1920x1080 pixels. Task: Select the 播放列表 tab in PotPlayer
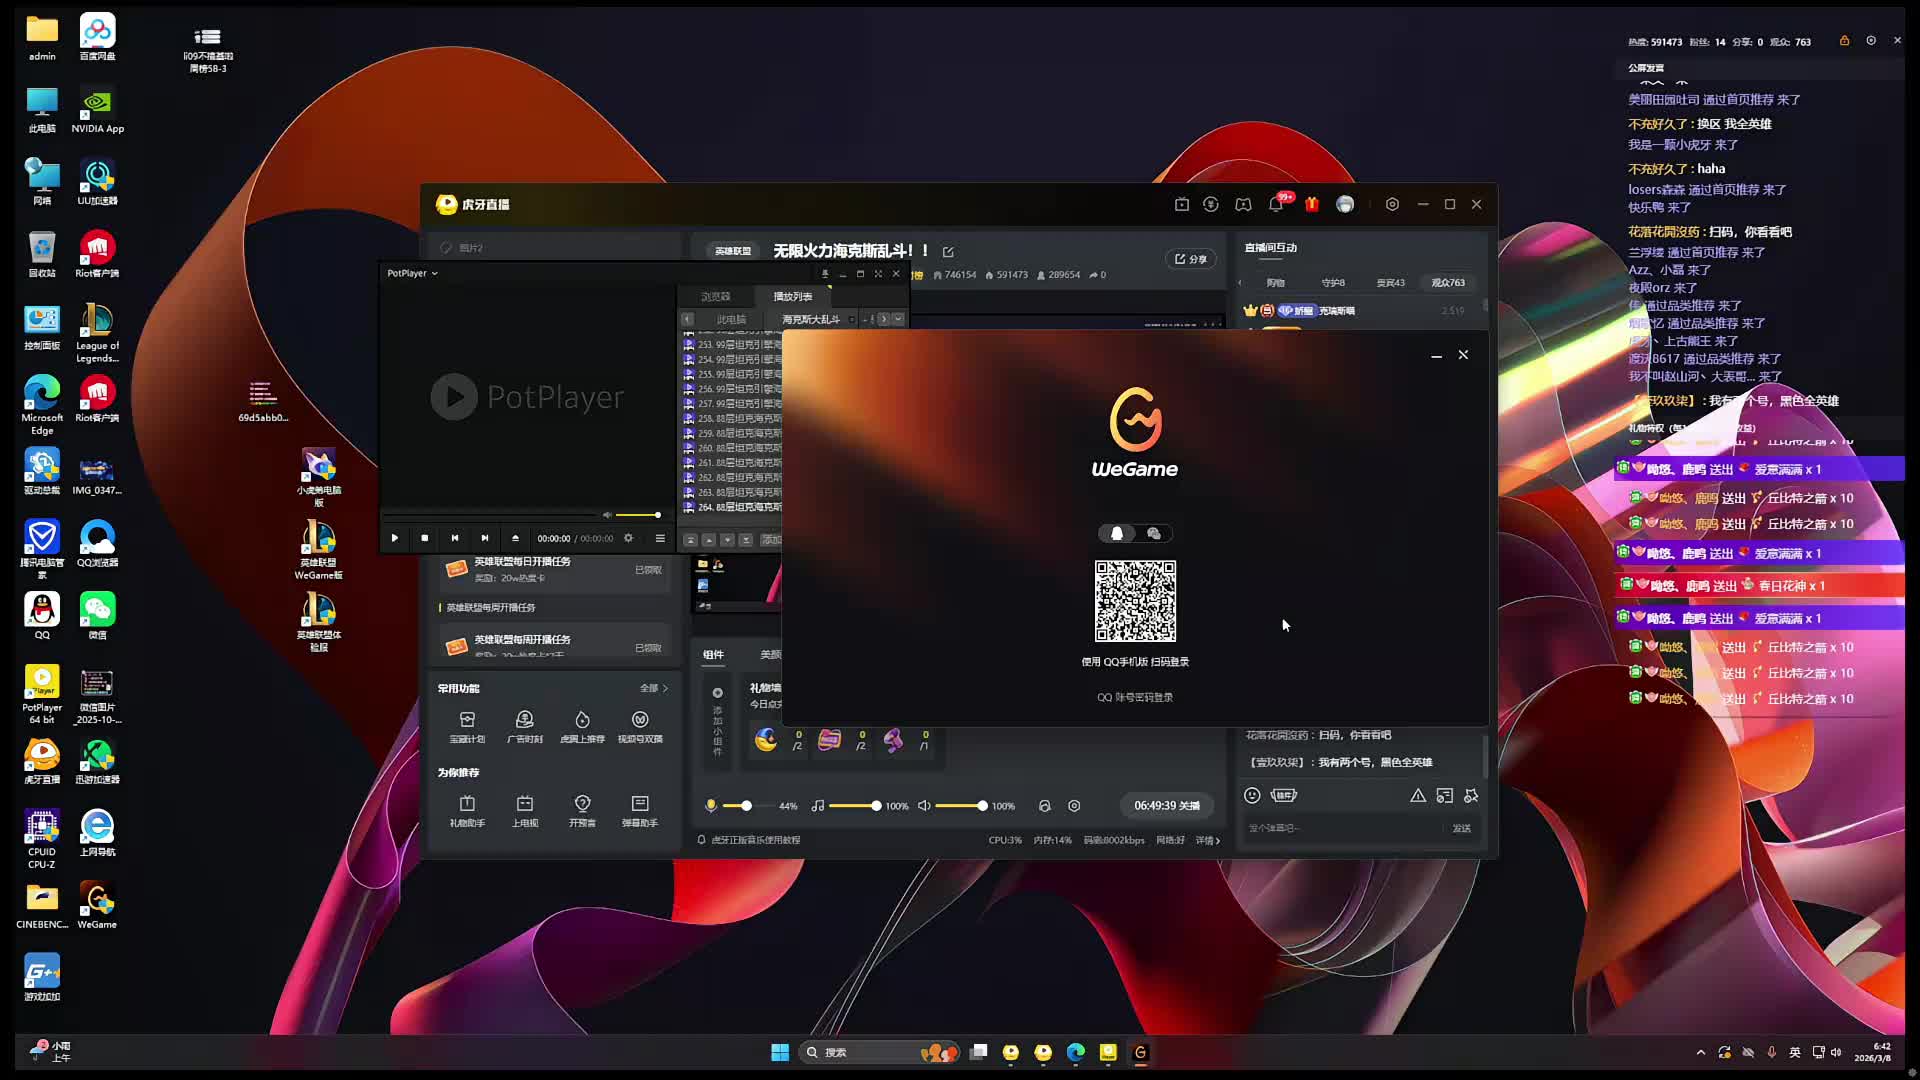[x=792, y=297]
